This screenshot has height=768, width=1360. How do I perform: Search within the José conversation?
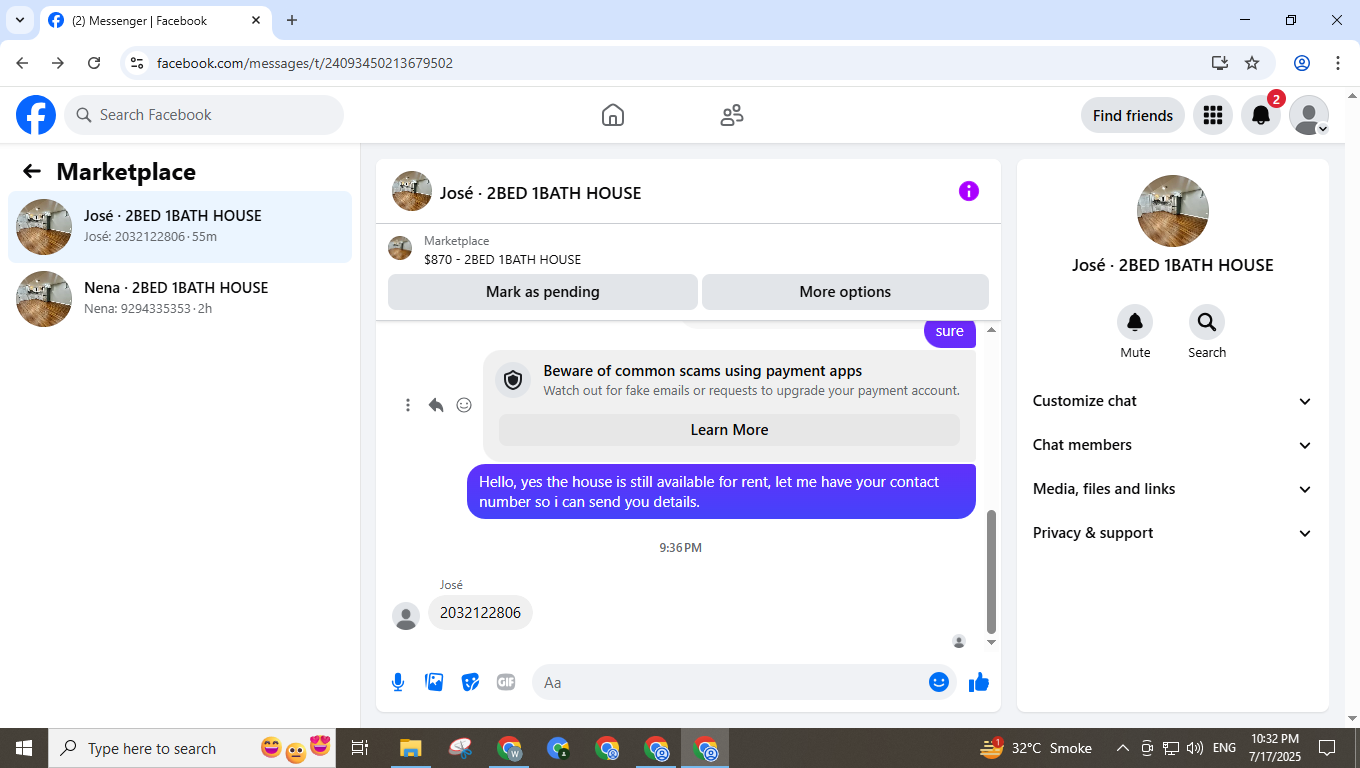coord(1207,322)
